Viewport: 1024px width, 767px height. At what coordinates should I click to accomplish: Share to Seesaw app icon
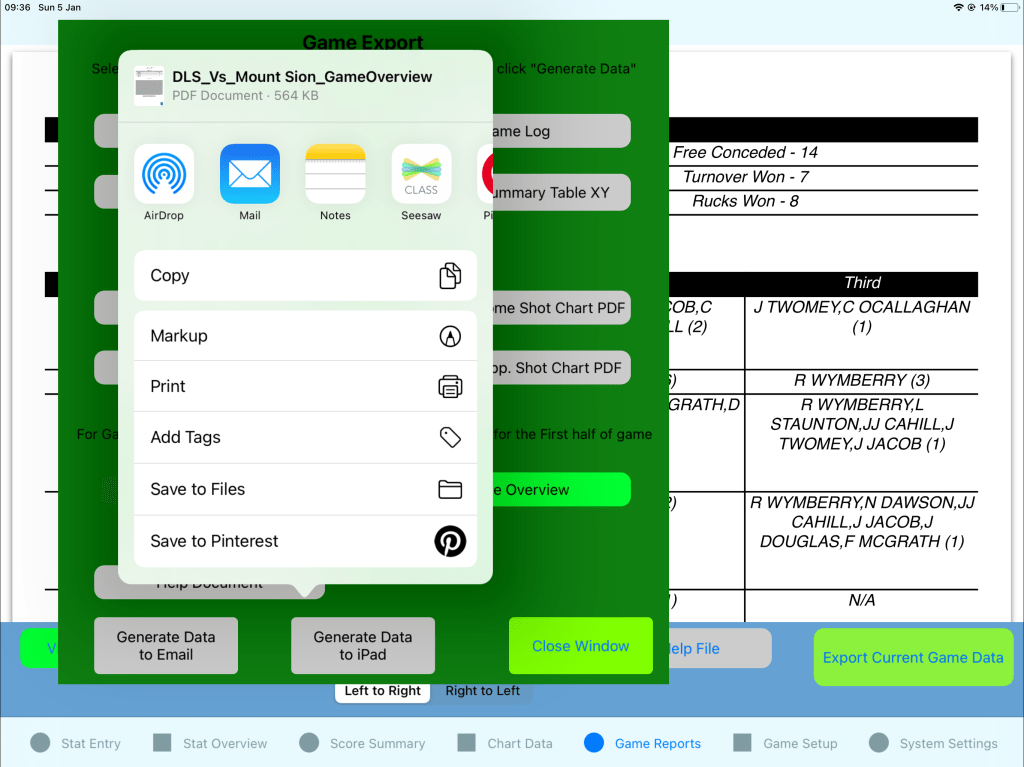click(421, 175)
